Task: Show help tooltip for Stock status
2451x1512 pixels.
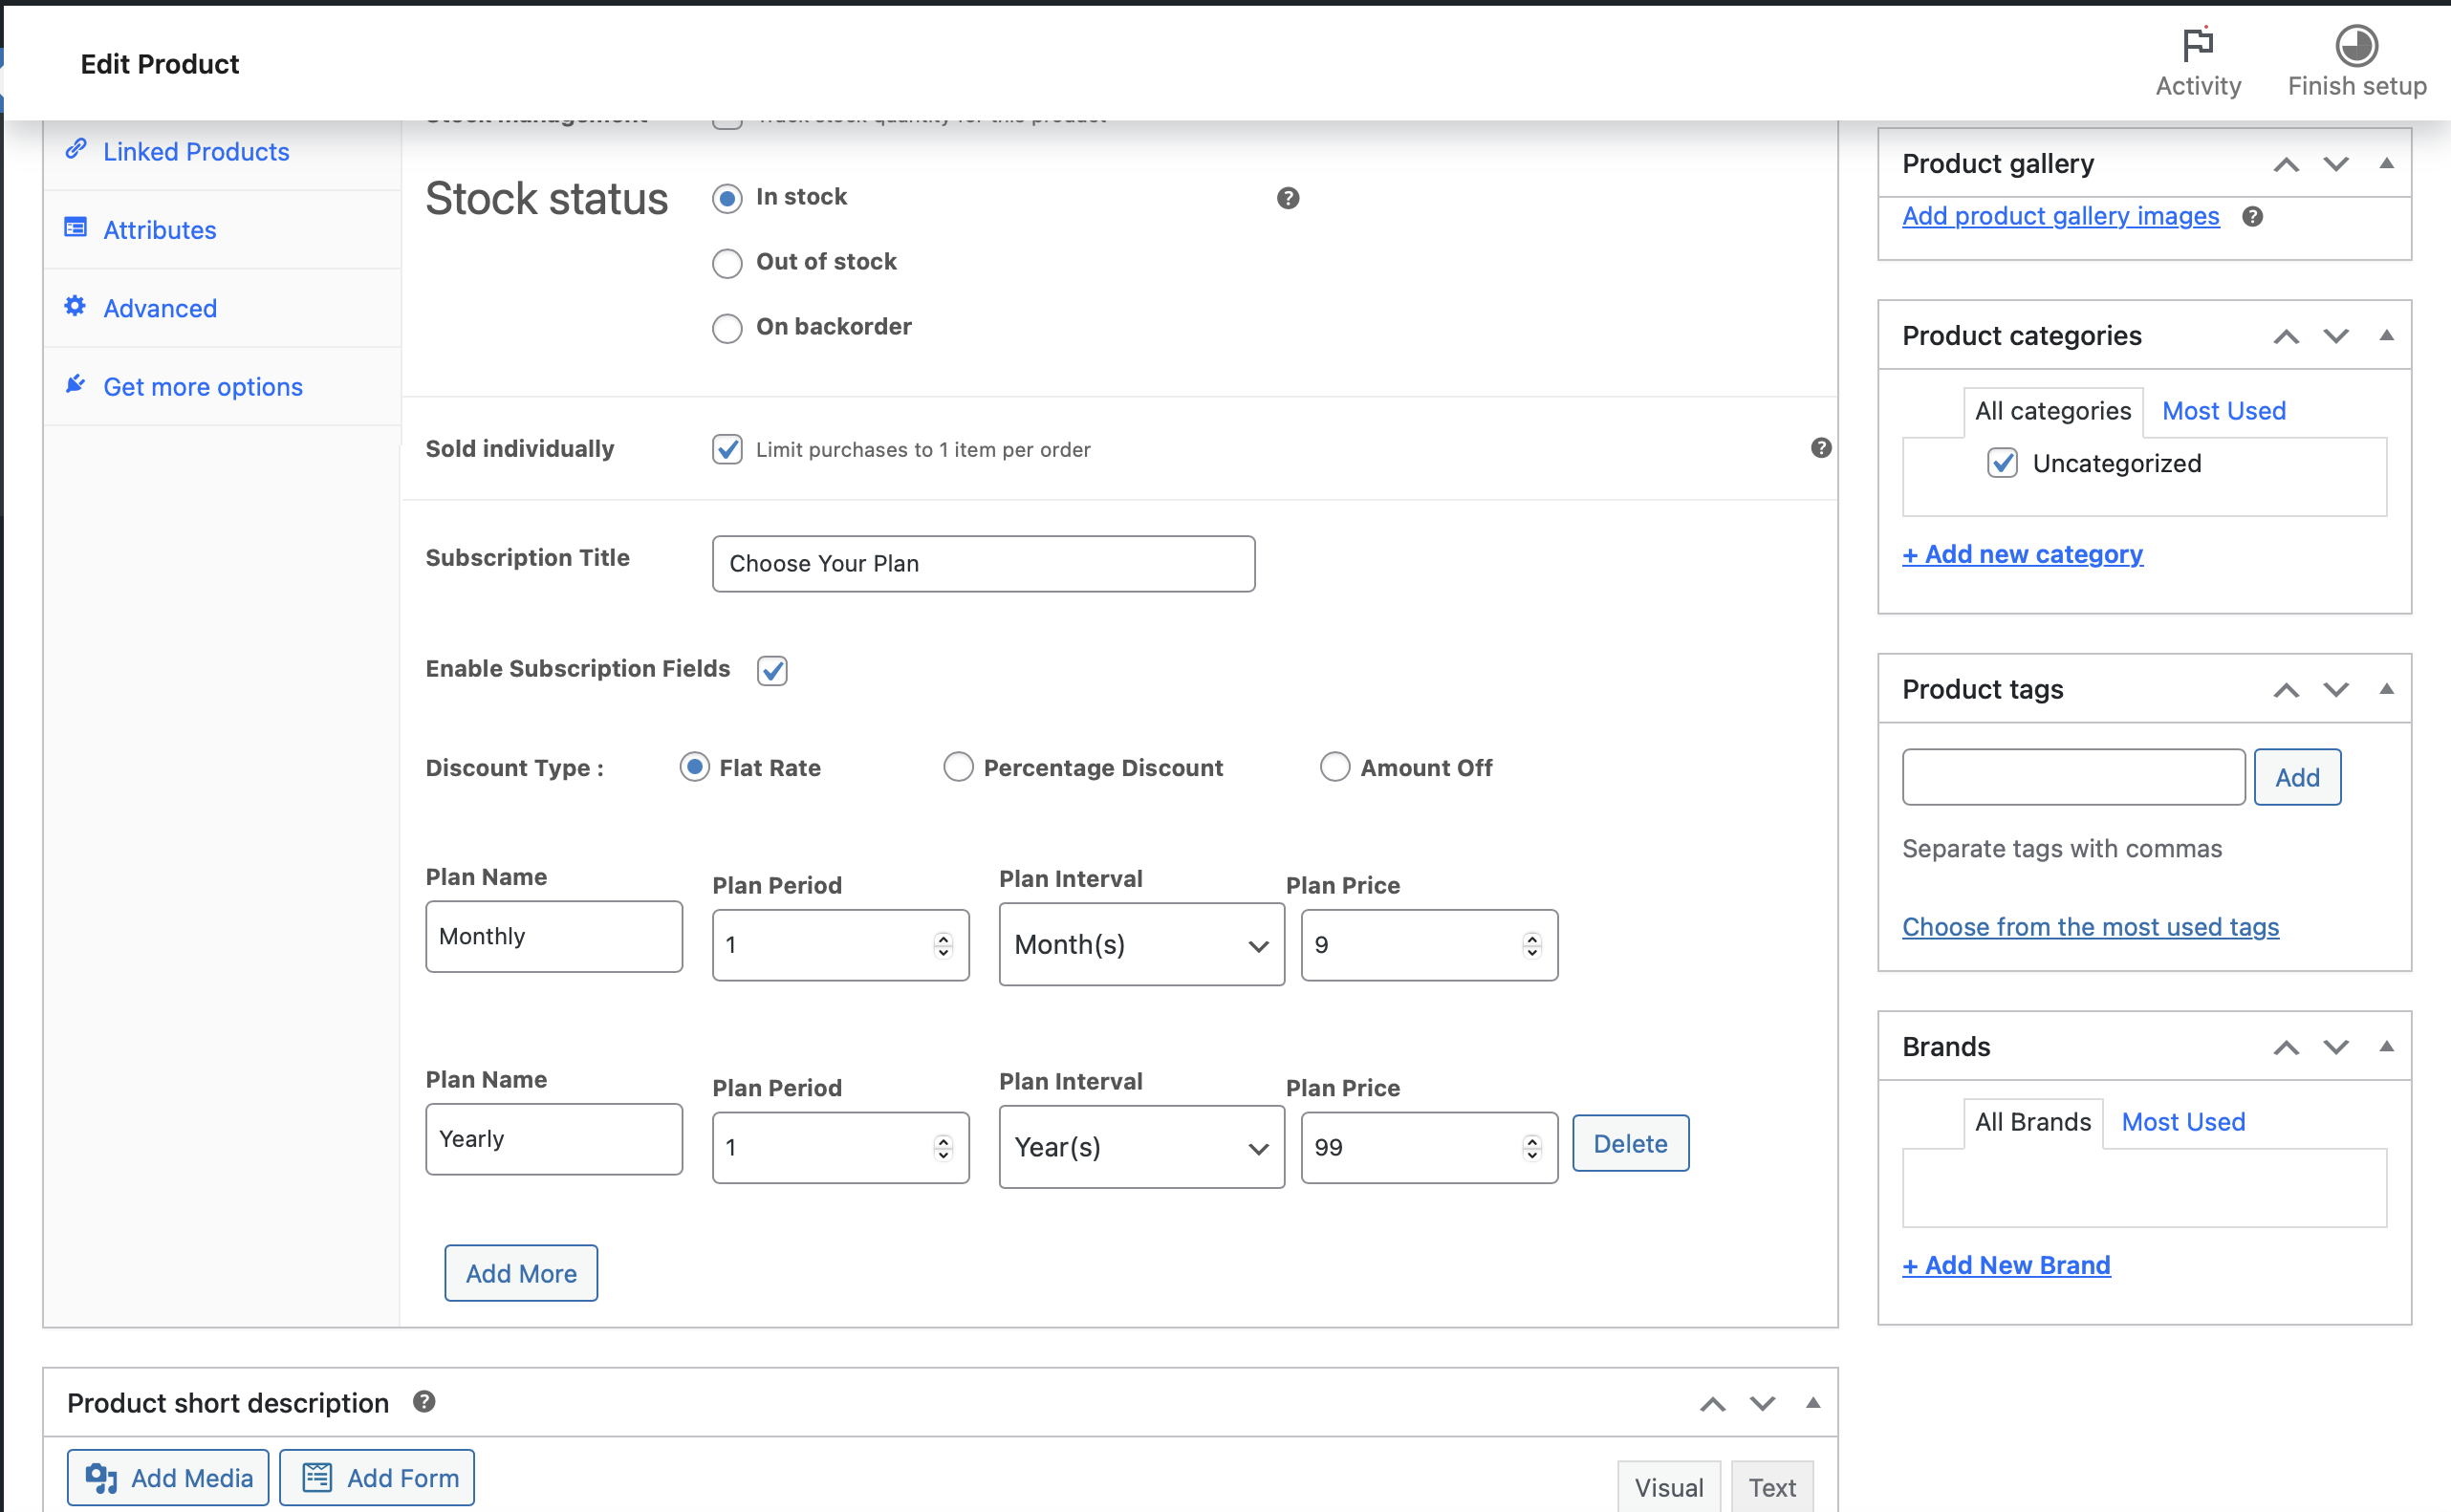Action: (1288, 198)
